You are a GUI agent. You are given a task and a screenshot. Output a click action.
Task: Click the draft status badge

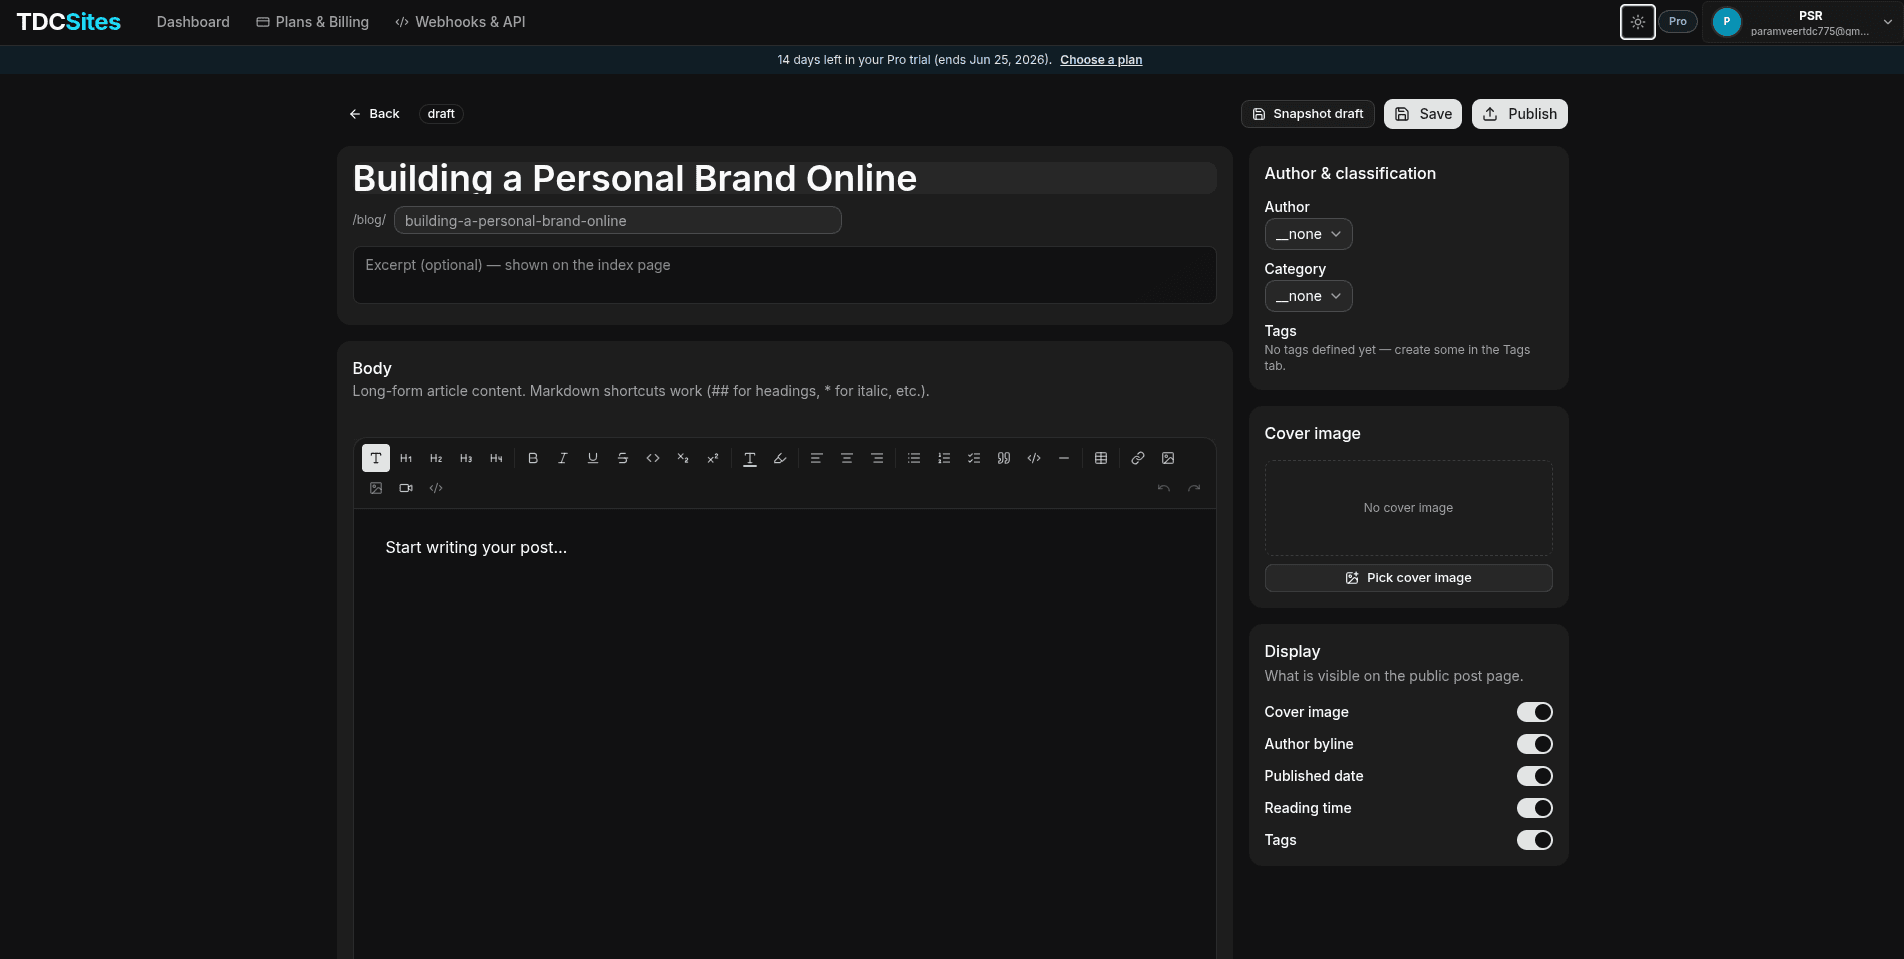coord(441,114)
